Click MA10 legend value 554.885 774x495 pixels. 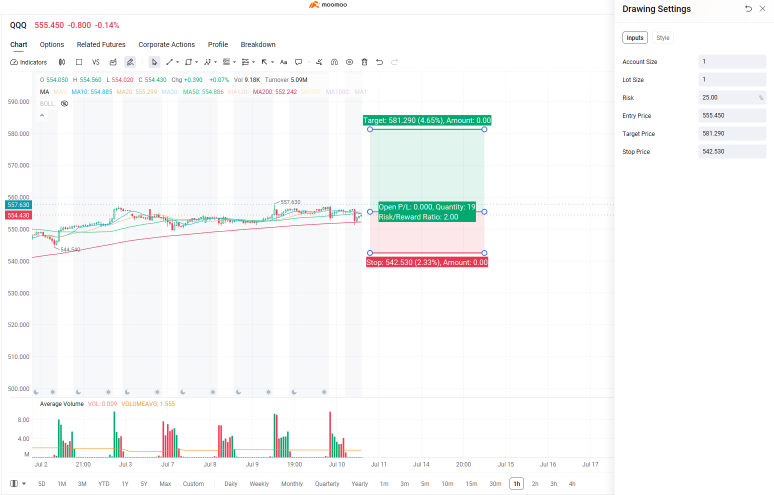(92, 92)
